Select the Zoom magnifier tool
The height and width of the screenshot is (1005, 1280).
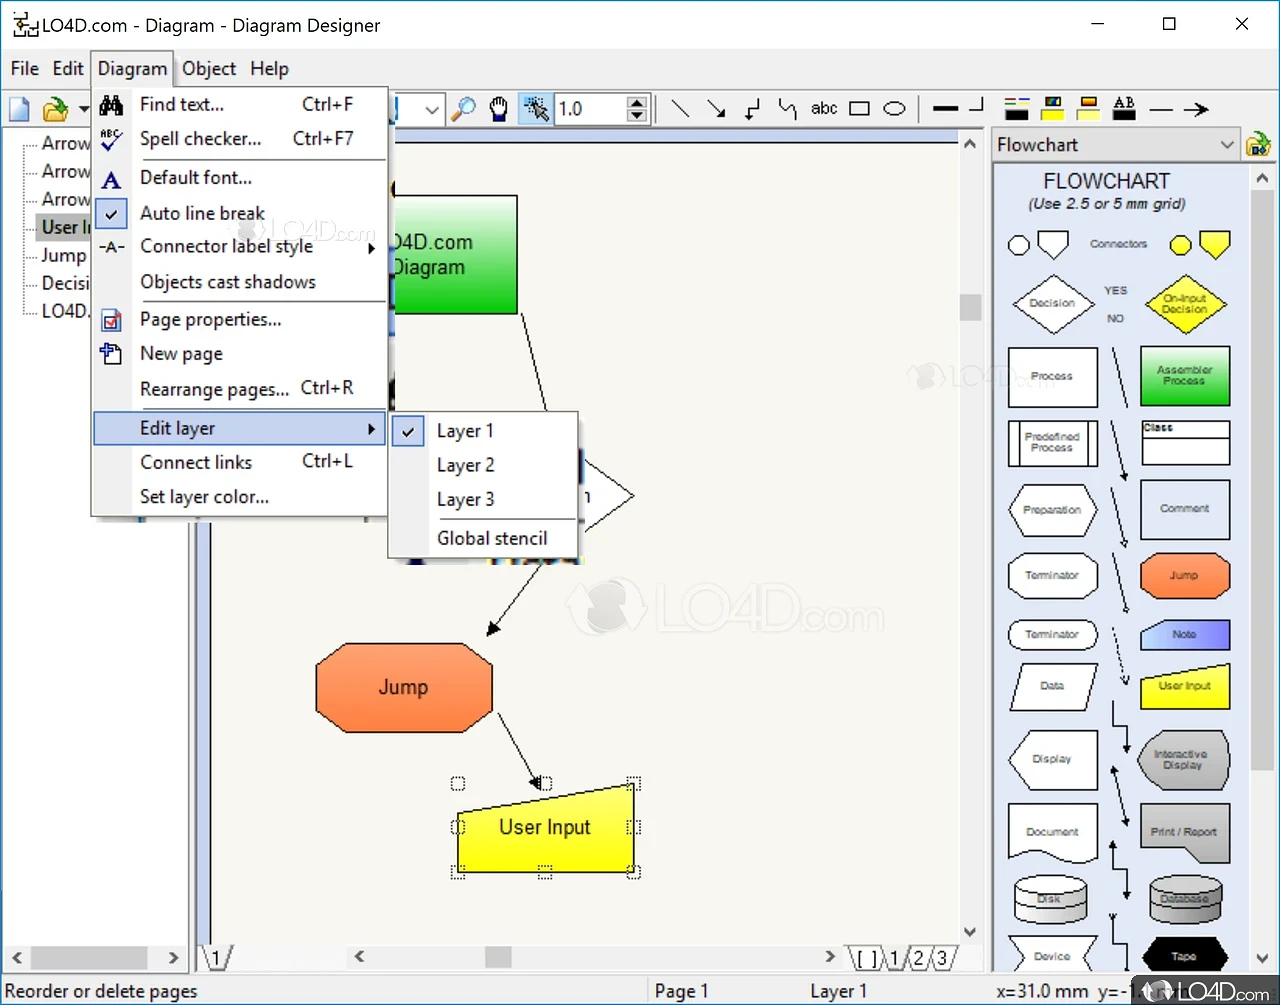463,109
